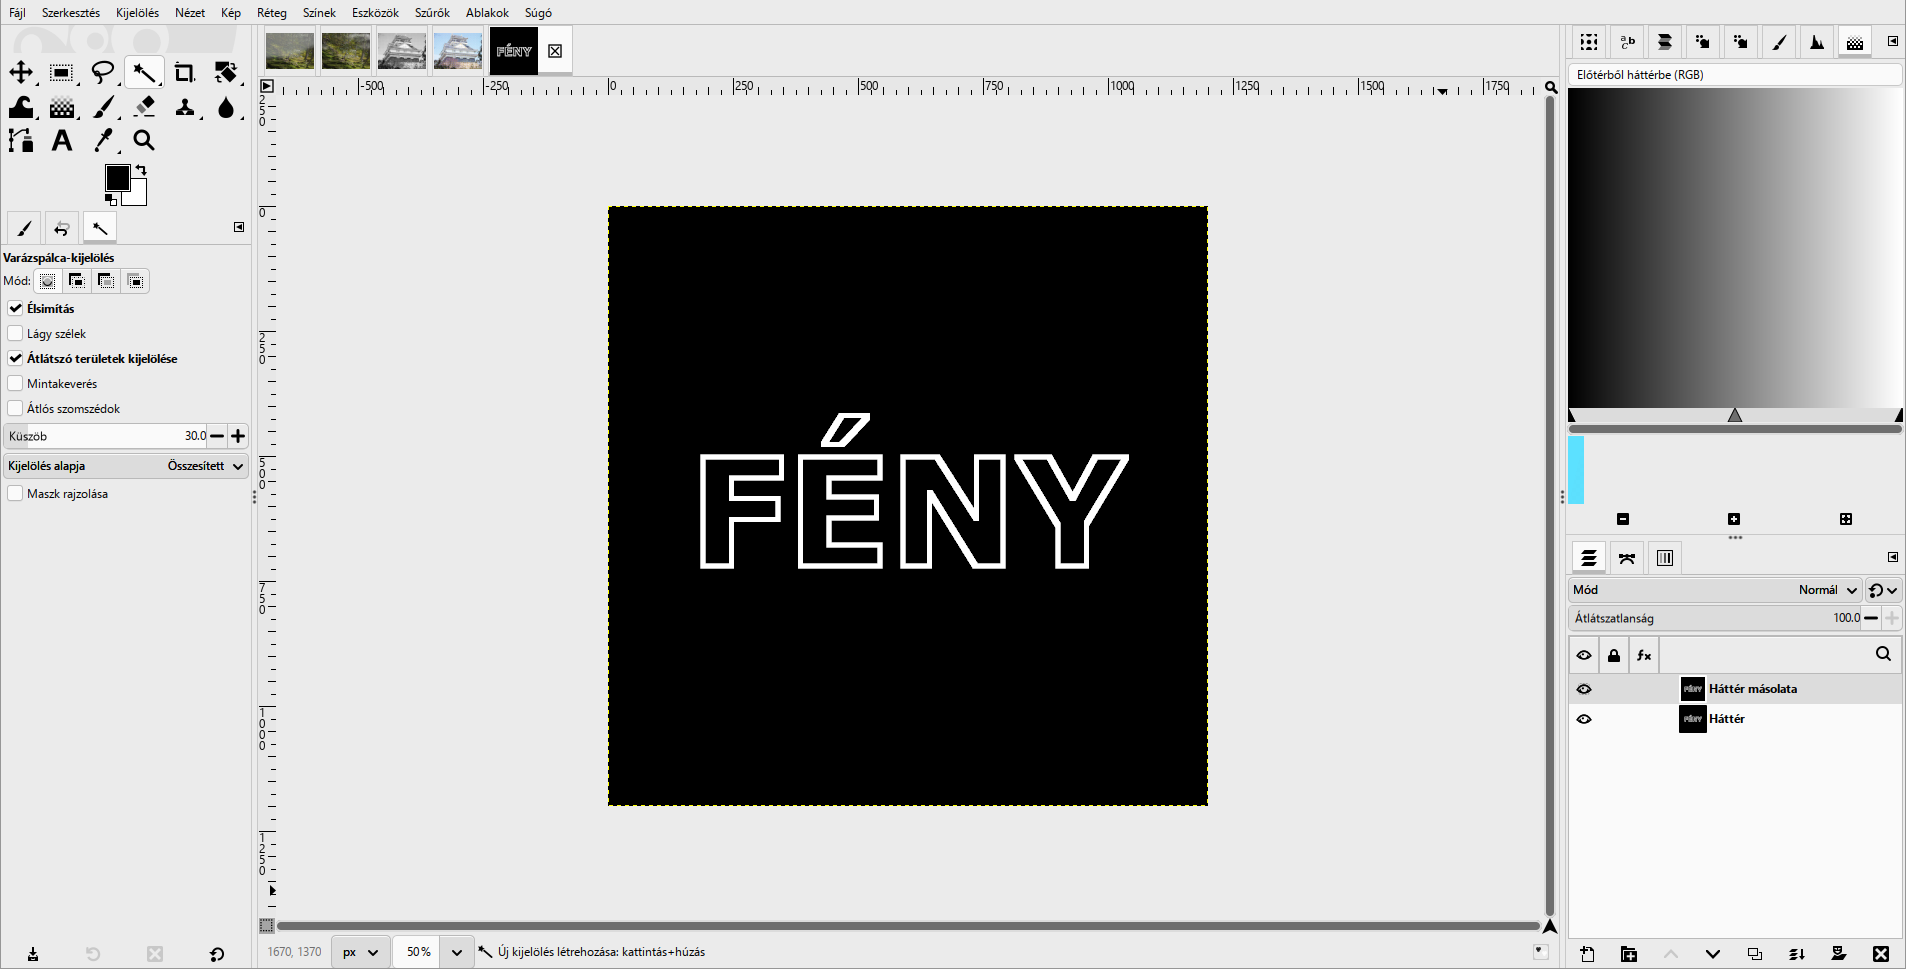Switch to the FÉNY image tab thumbnail
Viewport: 1906px width, 969px height.
coord(514,51)
